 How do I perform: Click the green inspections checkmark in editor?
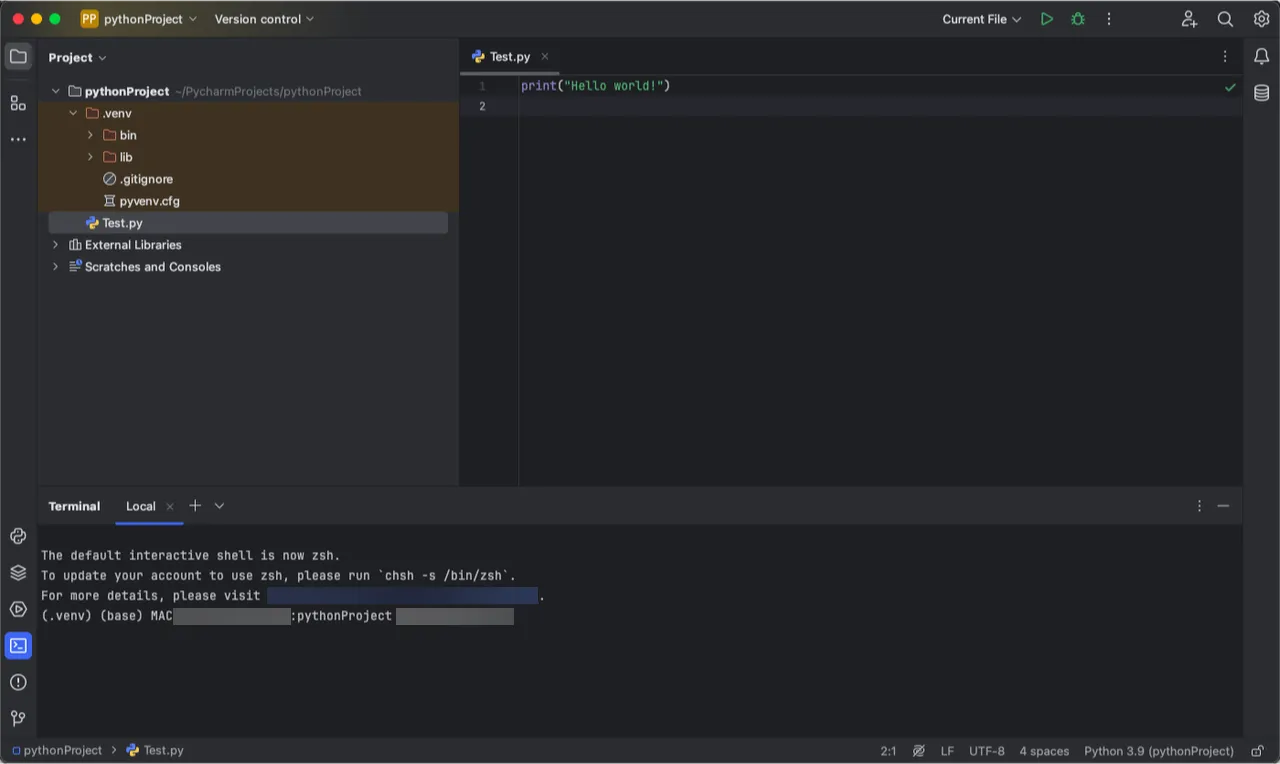(1230, 87)
